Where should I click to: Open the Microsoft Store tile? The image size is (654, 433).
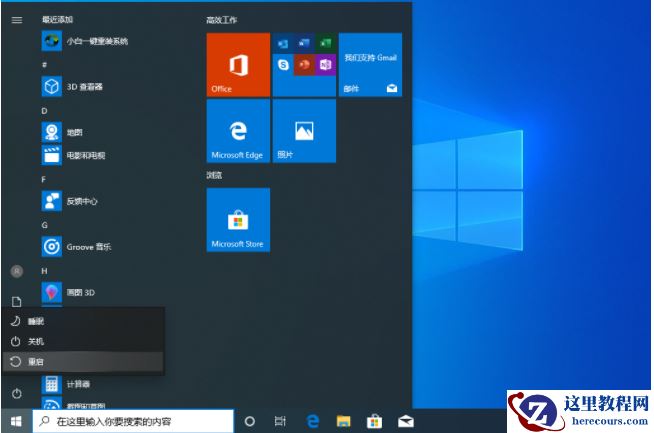coord(238,220)
